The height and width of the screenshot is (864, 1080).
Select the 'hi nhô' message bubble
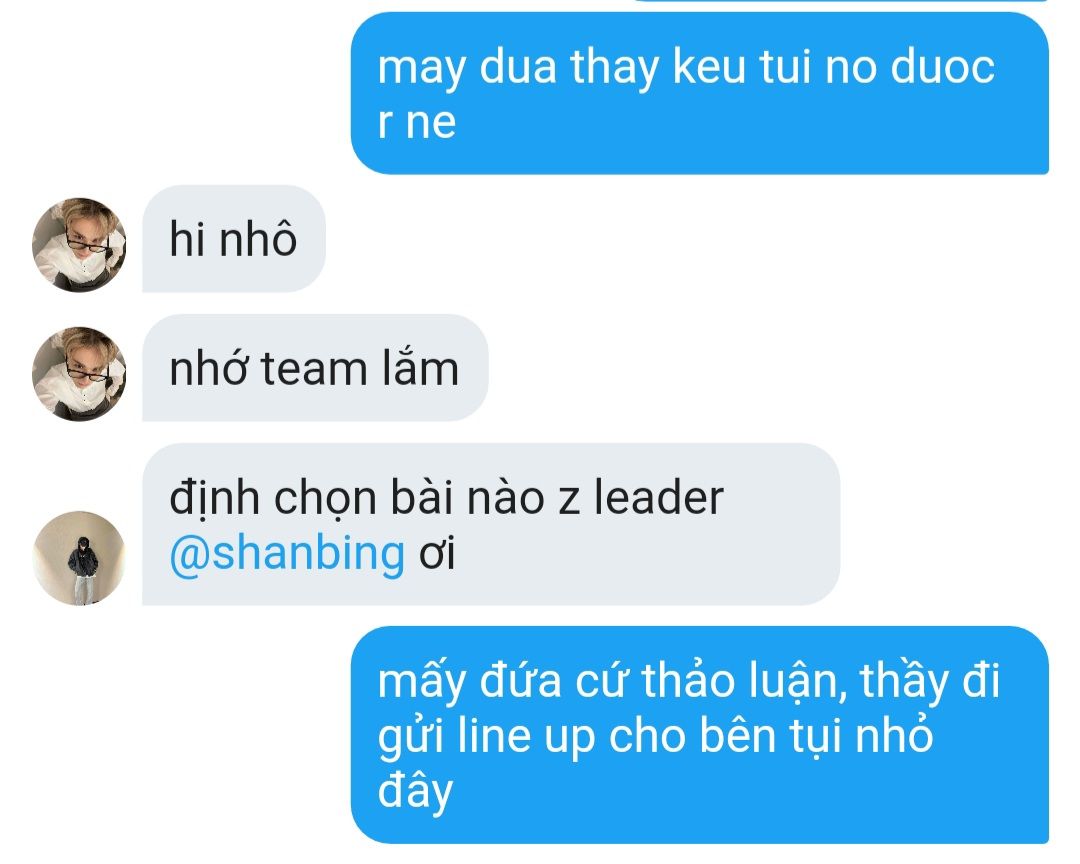(x=233, y=238)
